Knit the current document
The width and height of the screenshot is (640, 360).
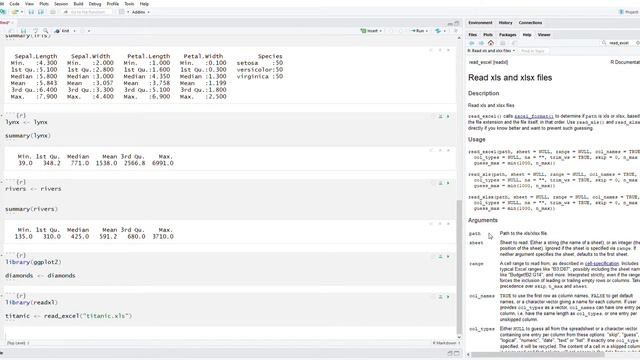click(x=63, y=31)
